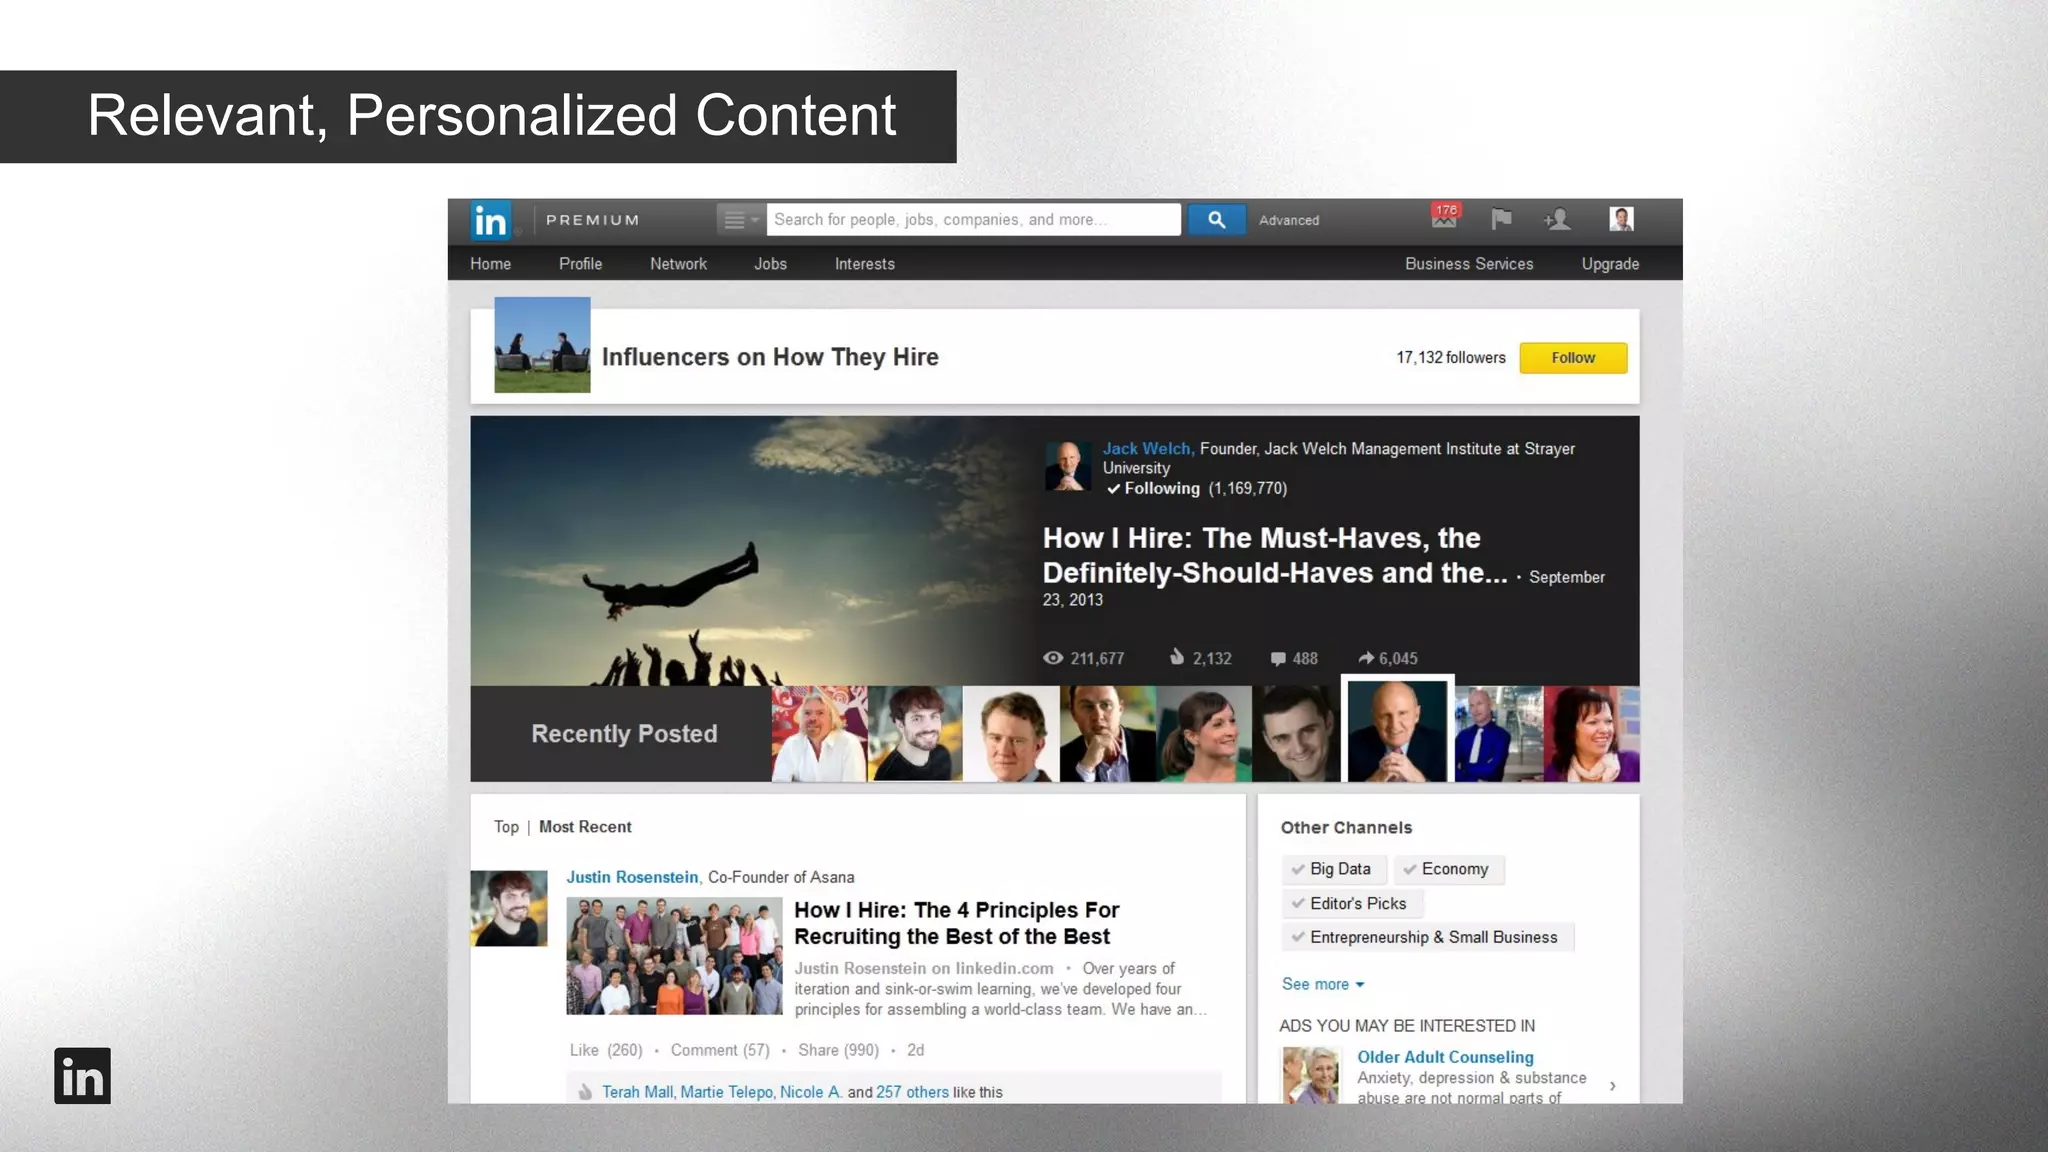Open the notifications flag icon

click(x=1501, y=219)
